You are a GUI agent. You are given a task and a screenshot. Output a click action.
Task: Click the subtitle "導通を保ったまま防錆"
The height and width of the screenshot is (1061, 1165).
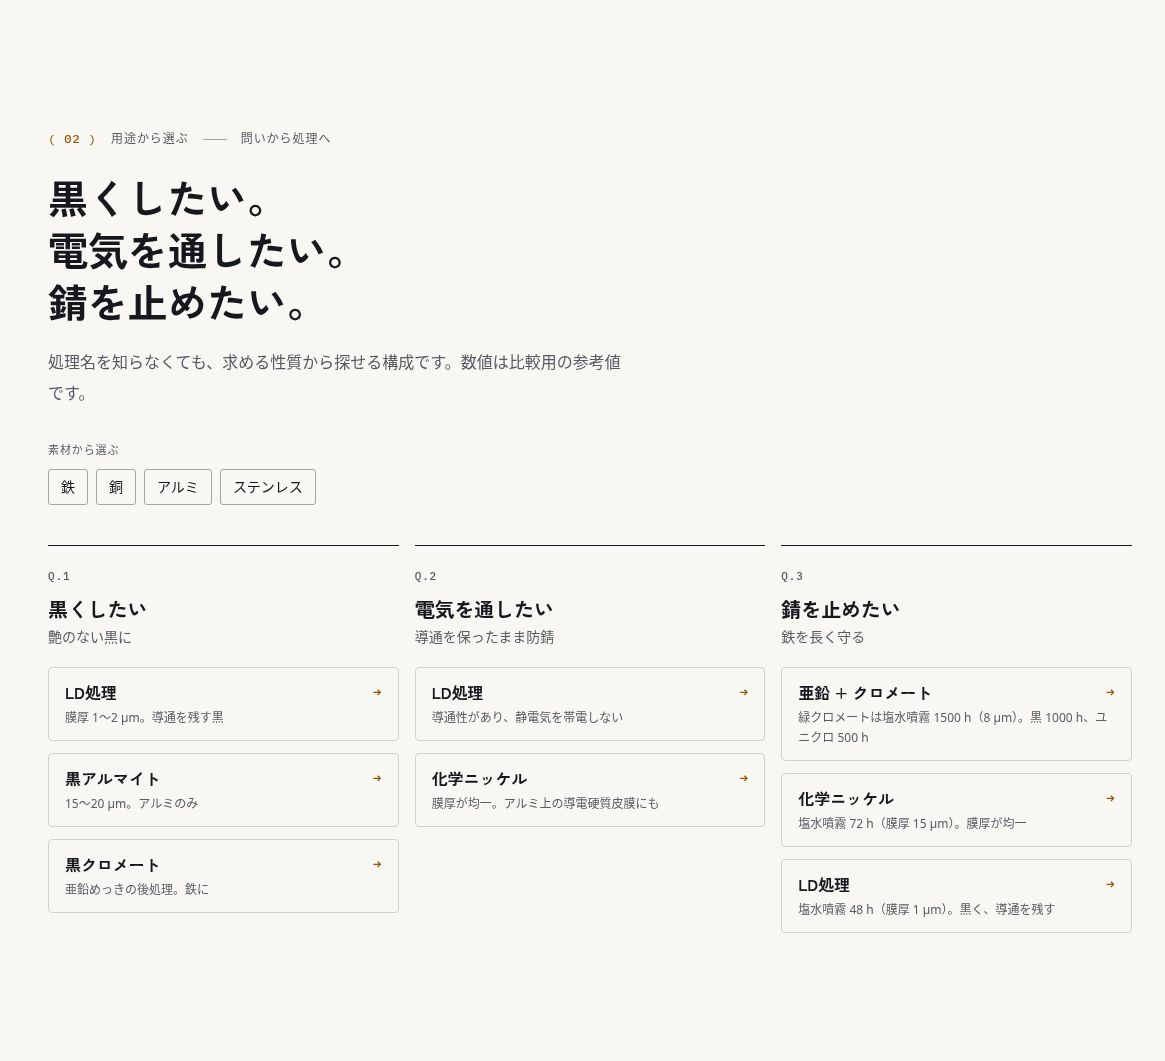tap(484, 637)
